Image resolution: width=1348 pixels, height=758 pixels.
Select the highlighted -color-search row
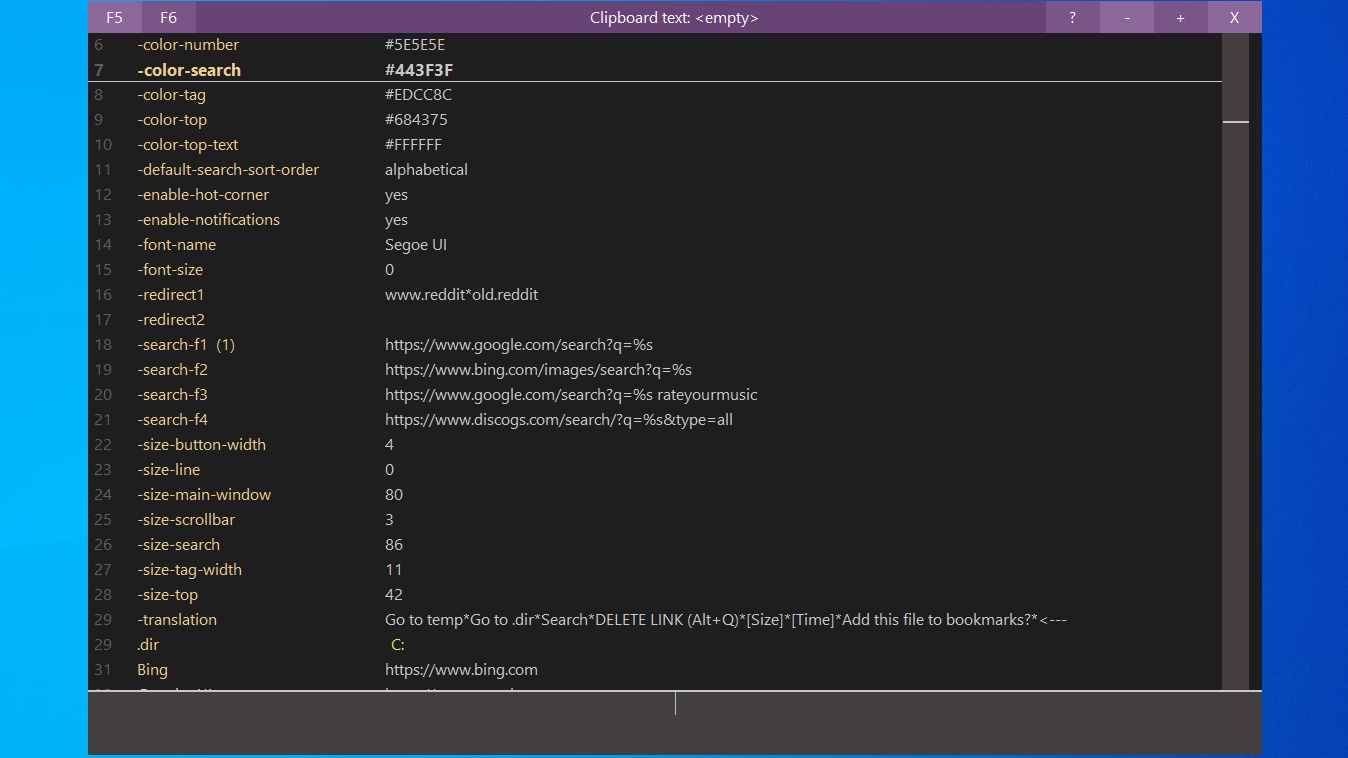coord(655,70)
